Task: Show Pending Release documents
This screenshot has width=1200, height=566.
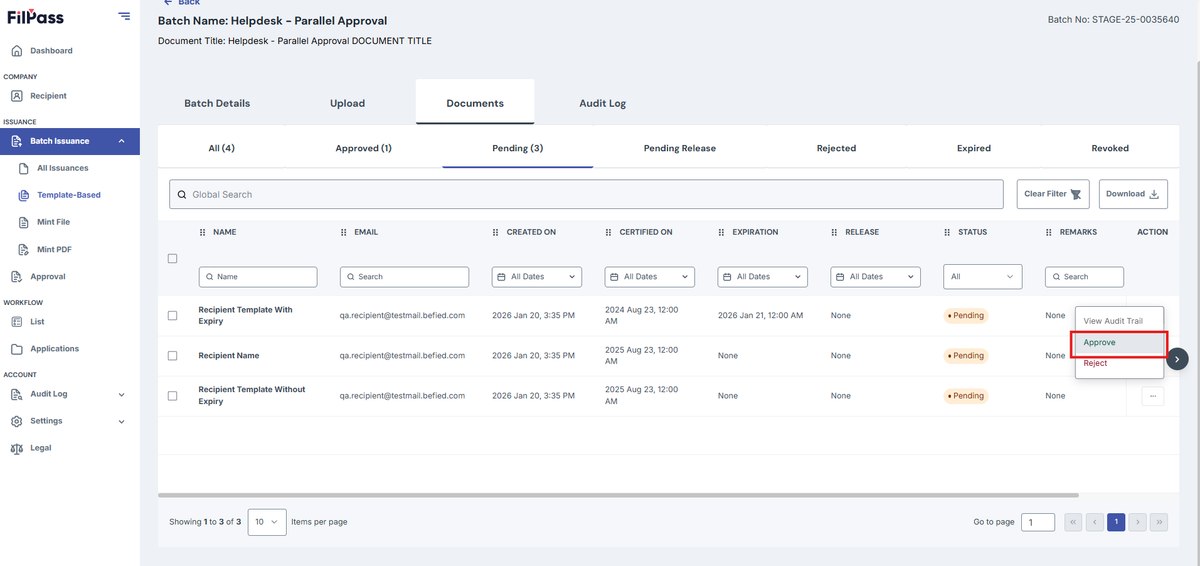Action: [x=679, y=148]
